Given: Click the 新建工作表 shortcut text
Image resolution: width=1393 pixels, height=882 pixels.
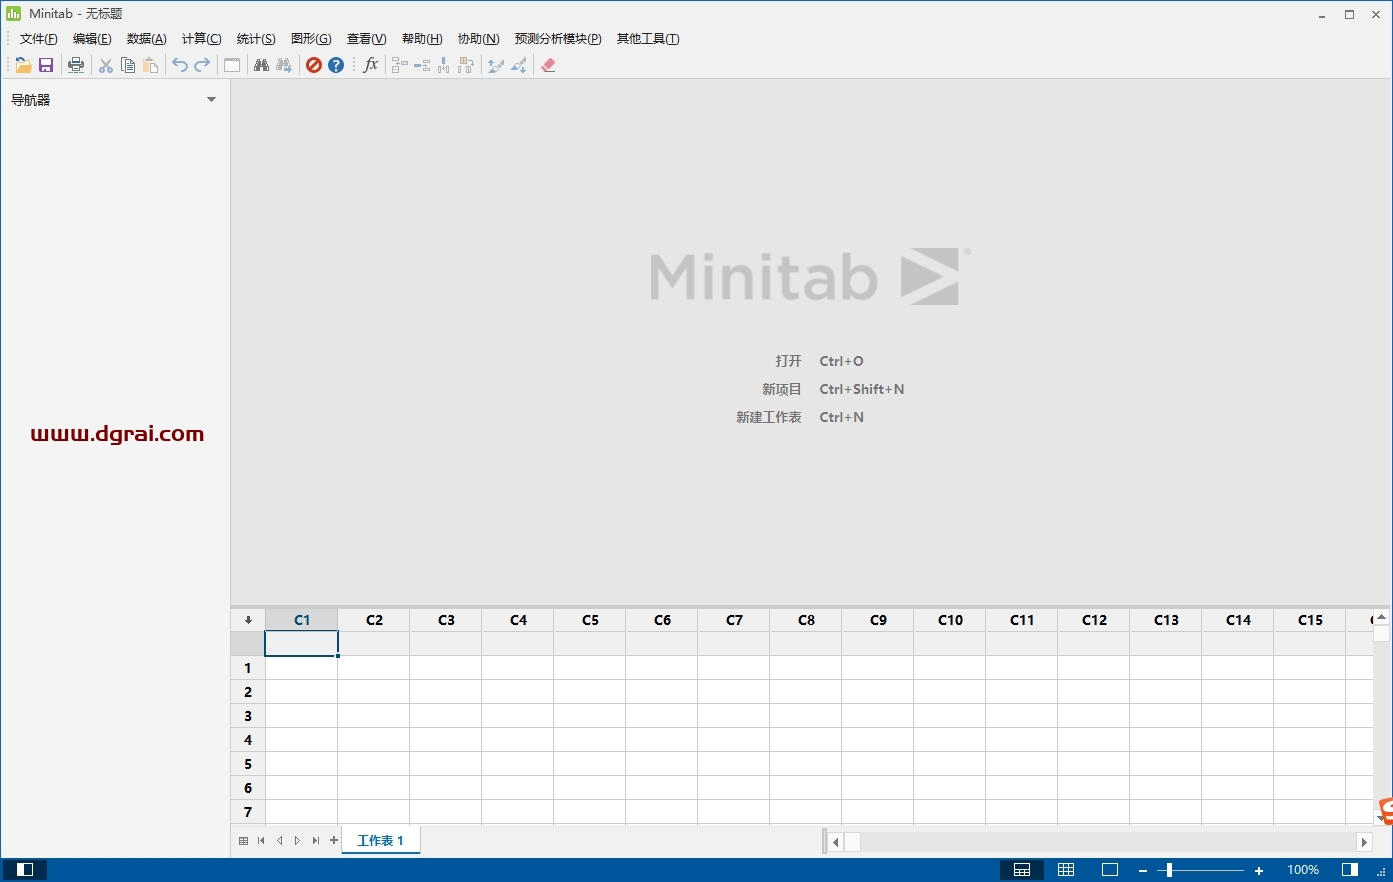Looking at the screenshot, I should point(769,417).
